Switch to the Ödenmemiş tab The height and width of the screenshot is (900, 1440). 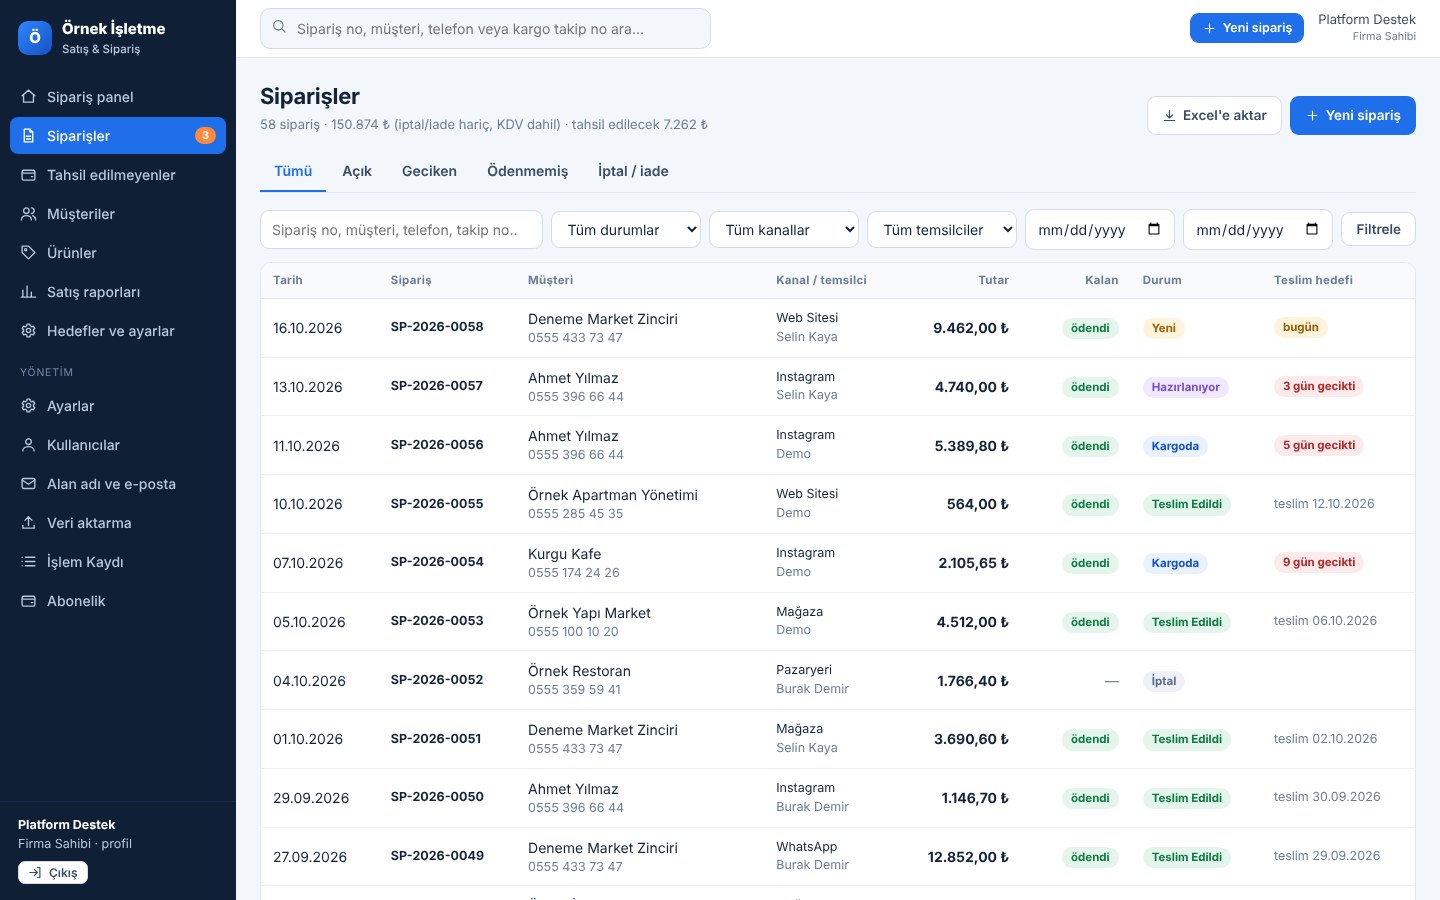tap(527, 171)
